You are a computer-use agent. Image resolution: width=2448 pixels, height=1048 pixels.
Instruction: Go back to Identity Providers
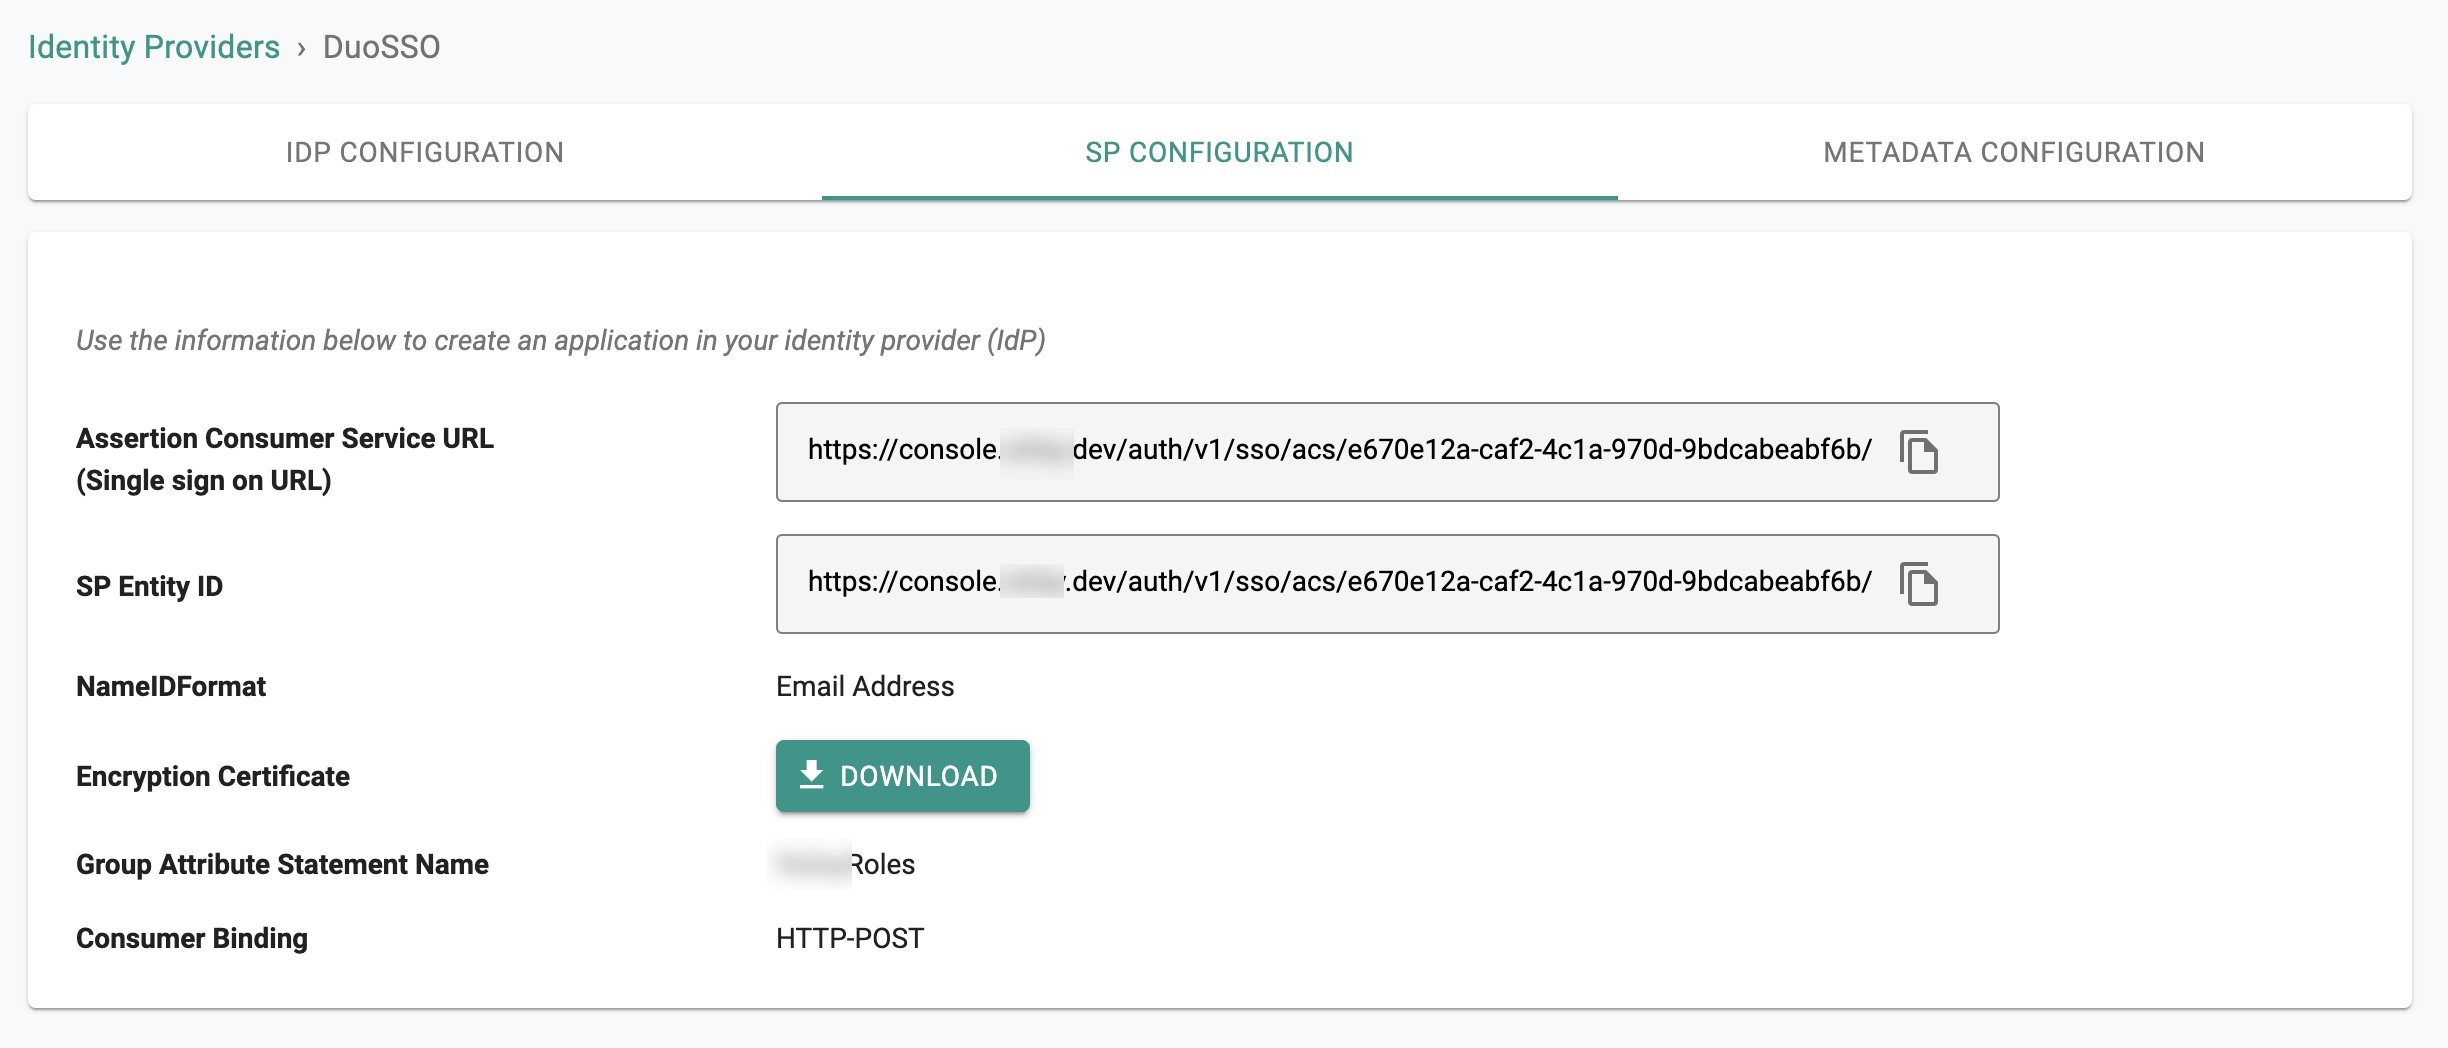pos(154,47)
